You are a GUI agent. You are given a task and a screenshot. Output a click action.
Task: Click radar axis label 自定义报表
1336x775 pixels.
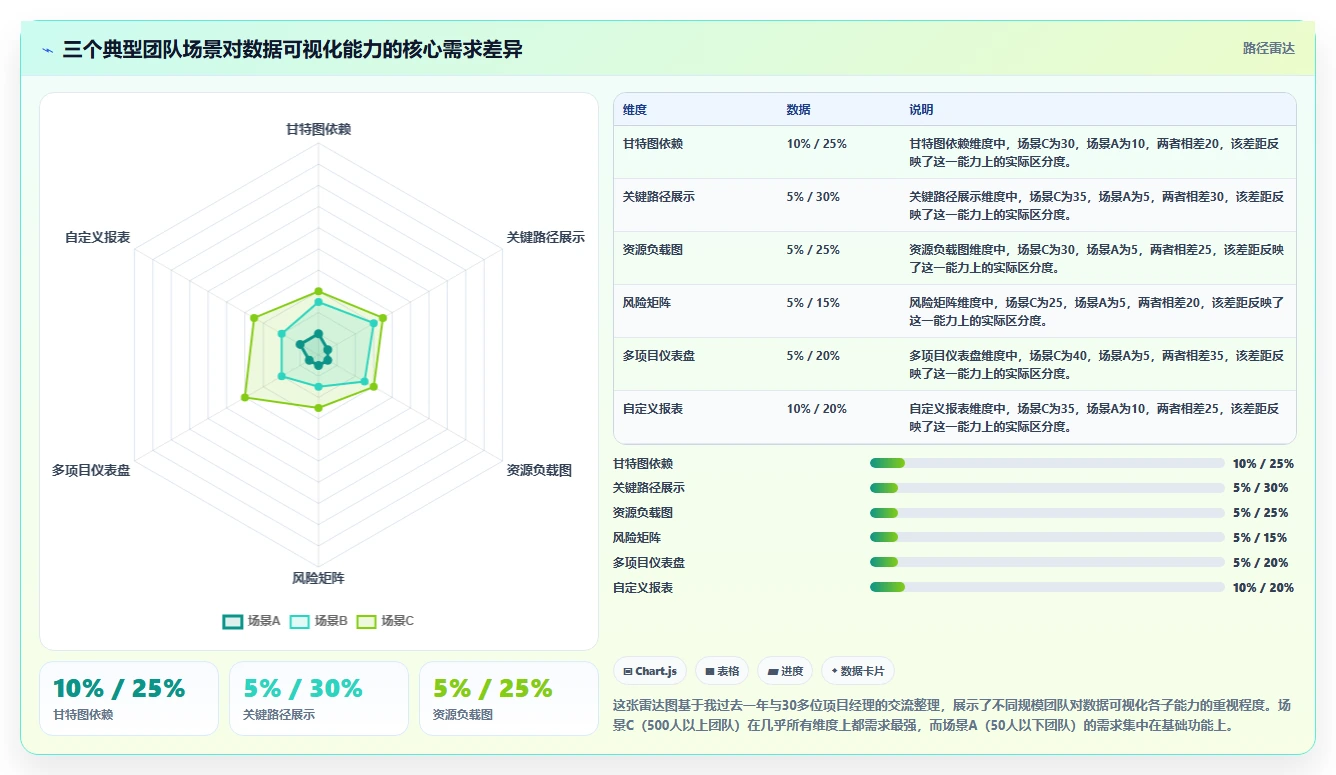click(x=98, y=237)
